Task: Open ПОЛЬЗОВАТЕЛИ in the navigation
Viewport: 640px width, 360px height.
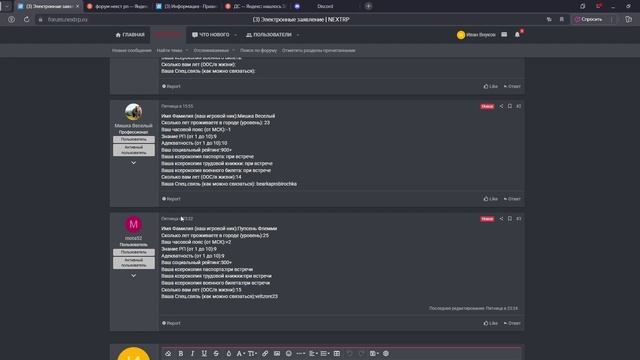Action: point(269,35)
